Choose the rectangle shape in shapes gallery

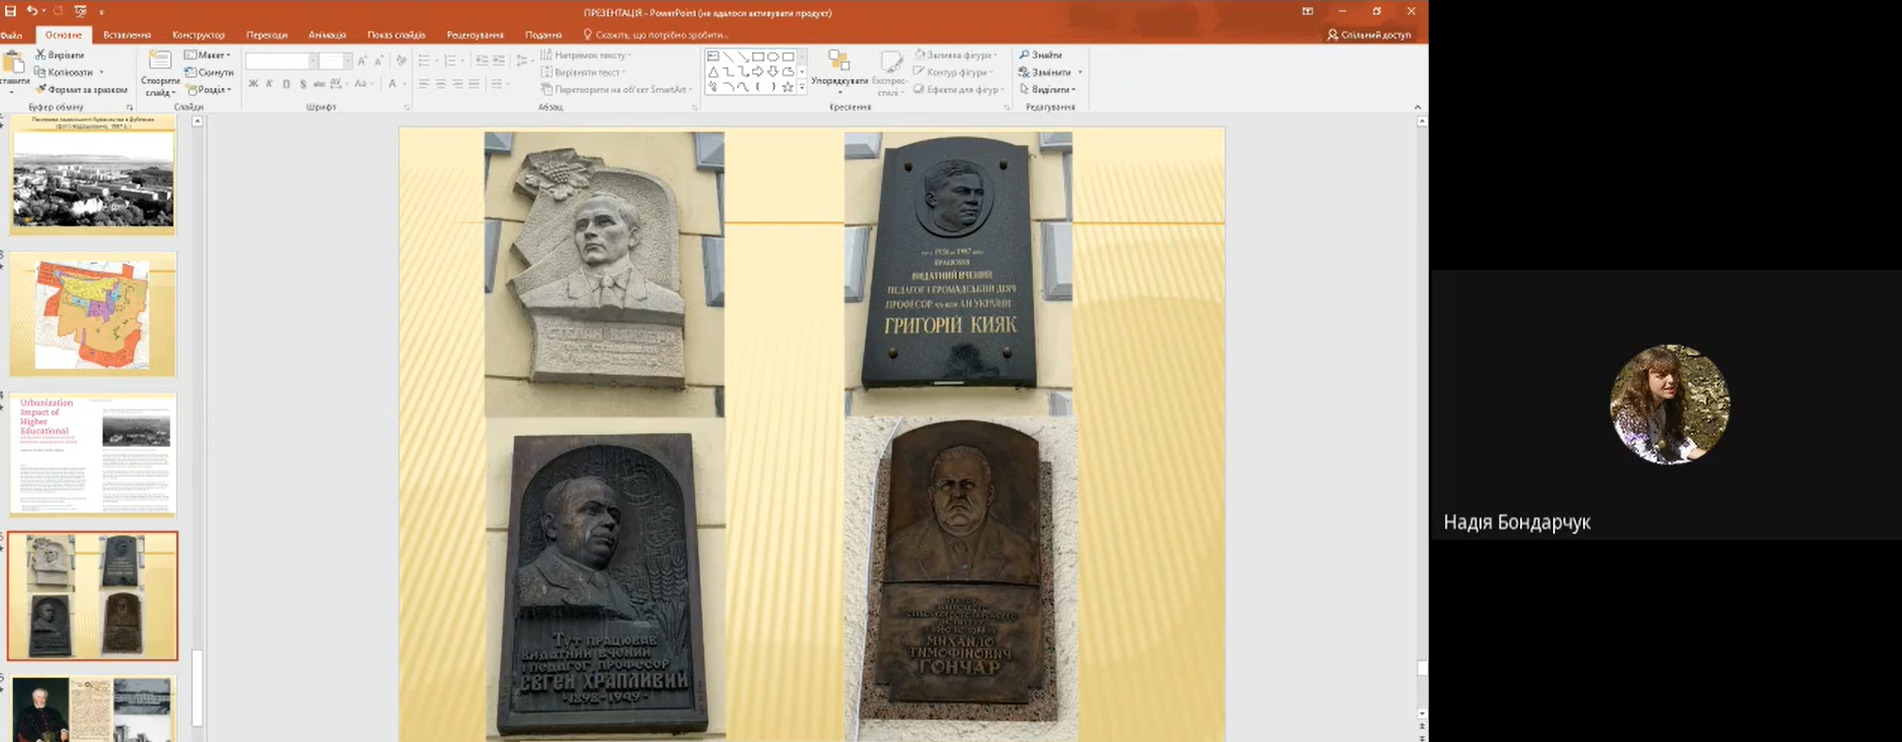(758, 57)
